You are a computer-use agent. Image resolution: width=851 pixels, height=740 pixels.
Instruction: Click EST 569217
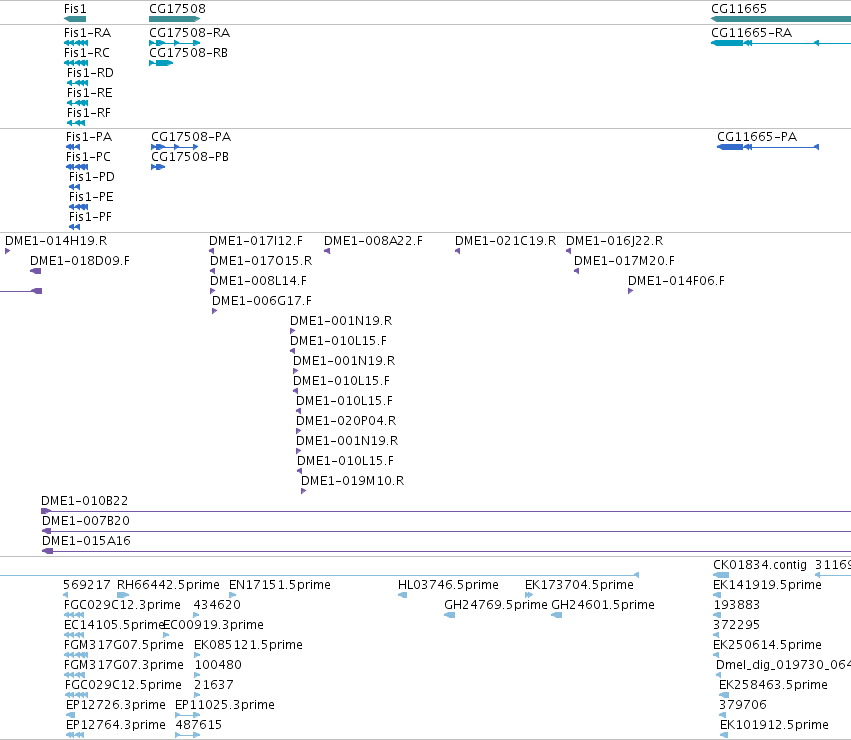[x=87, y=585]
